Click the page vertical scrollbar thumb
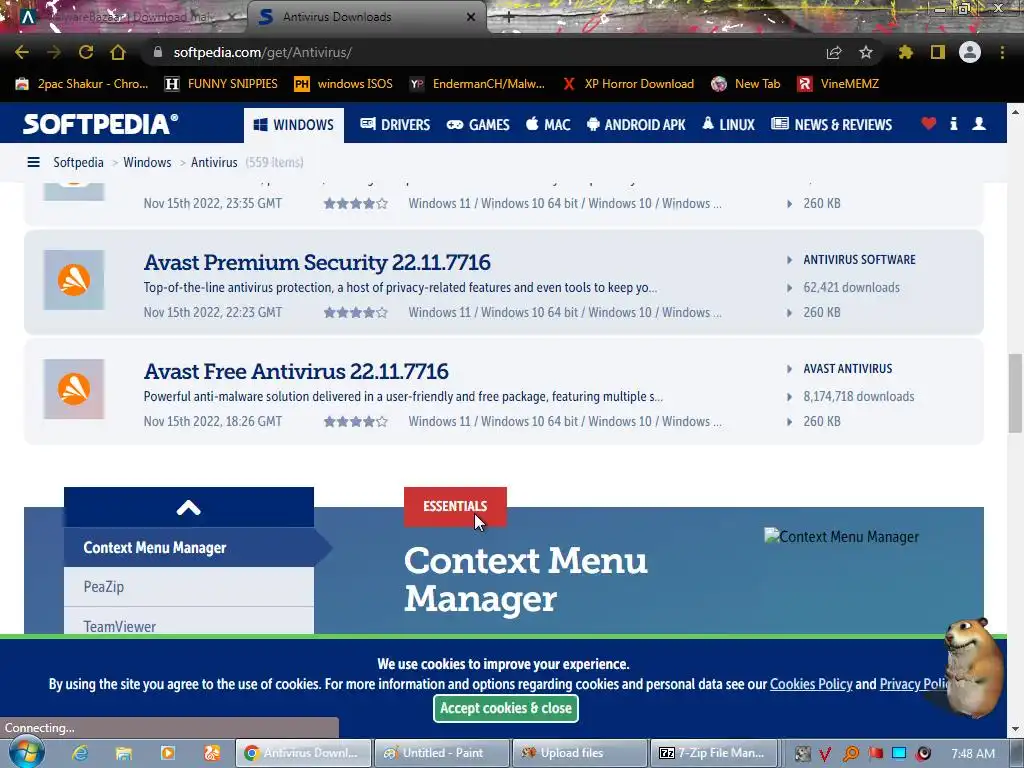The width and height of the screenshot is (1024, 768). (1015, 393)
